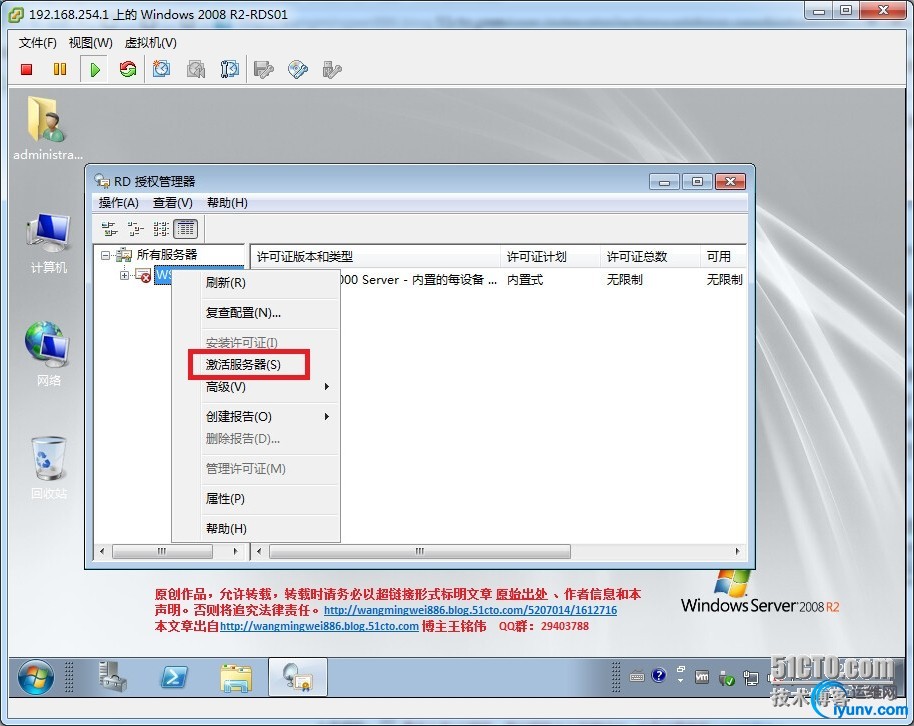914x726 pixels.
Task: Click the reset VM icon
Action: click(x=128, y=69)
